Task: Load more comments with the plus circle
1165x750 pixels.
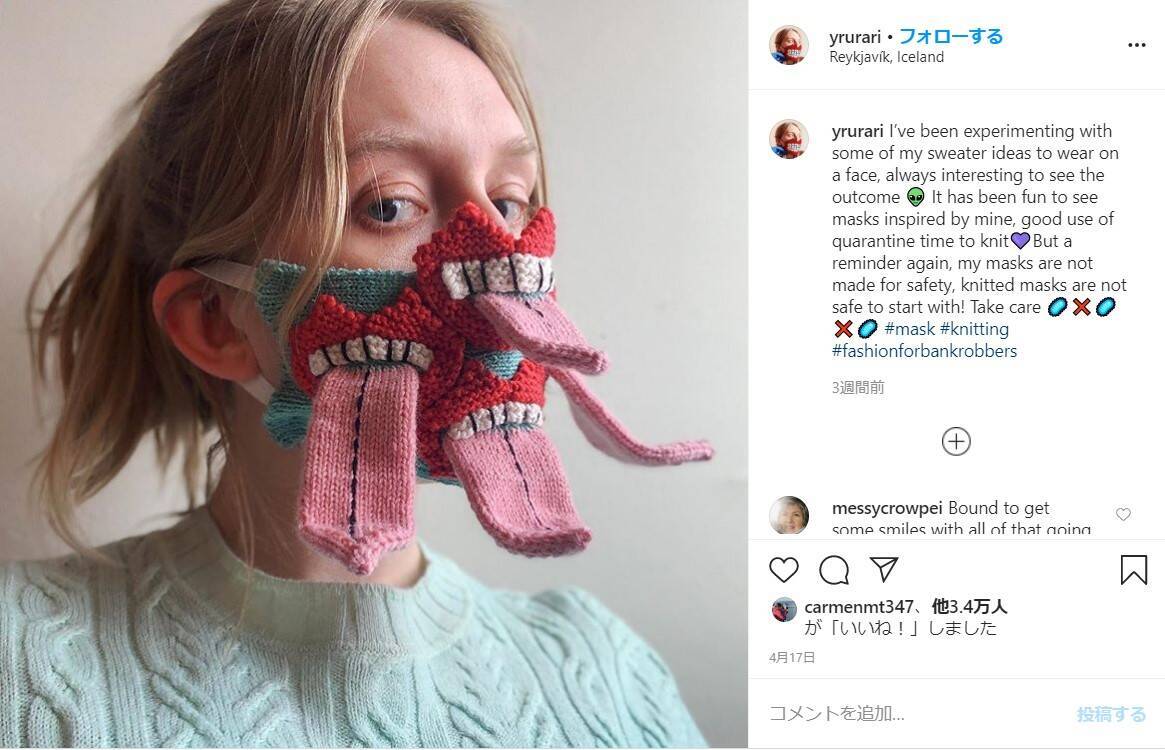Action: 956,441
